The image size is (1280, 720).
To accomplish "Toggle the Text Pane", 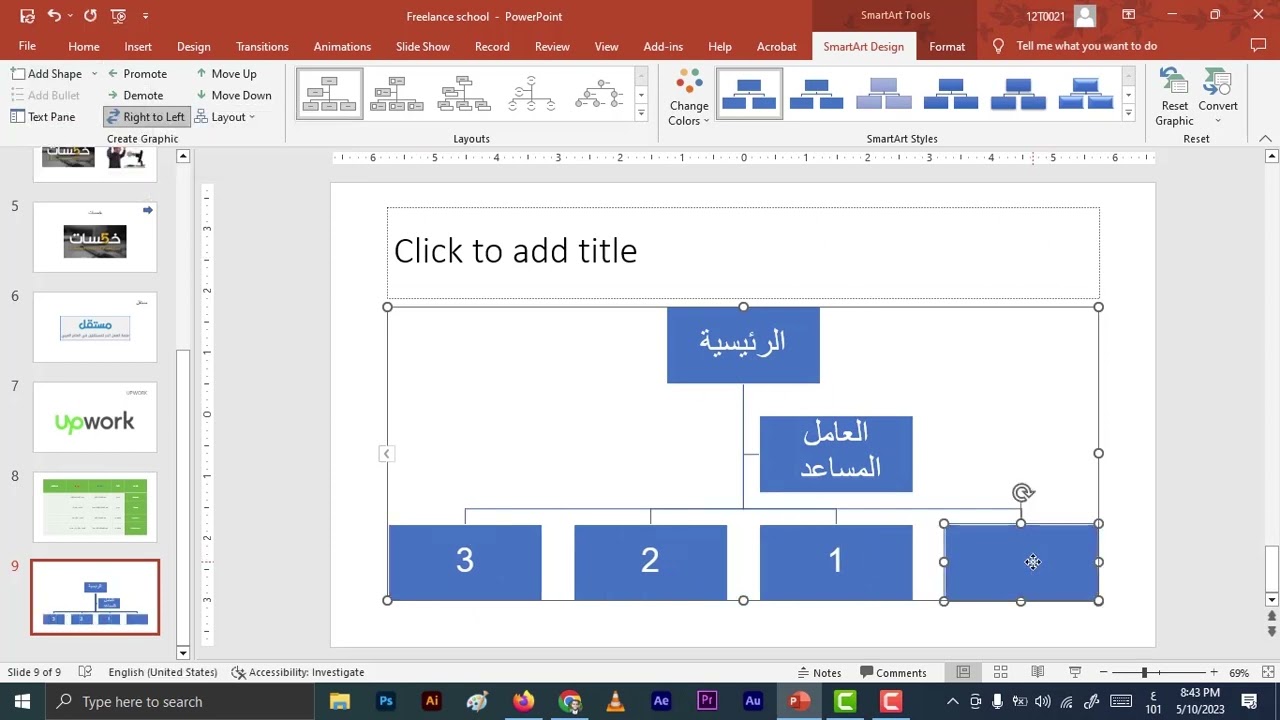I will pos(43,117).
